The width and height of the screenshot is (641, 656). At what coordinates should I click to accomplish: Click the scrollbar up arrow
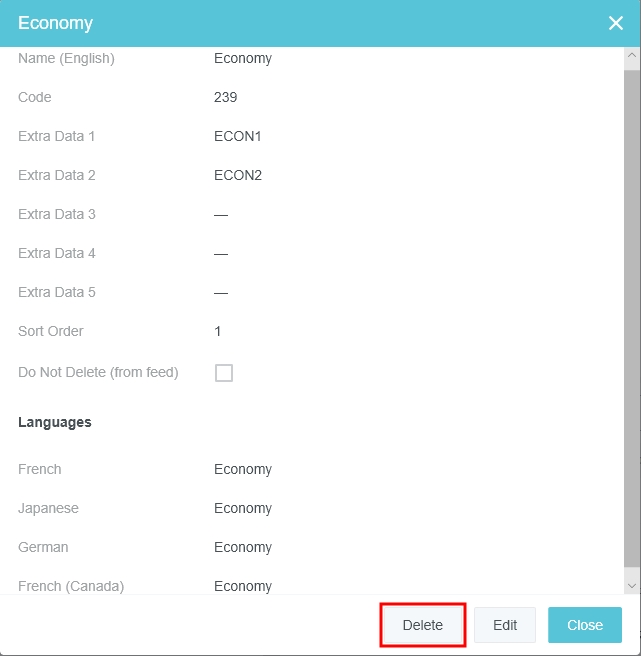click(x=631, y=58)
